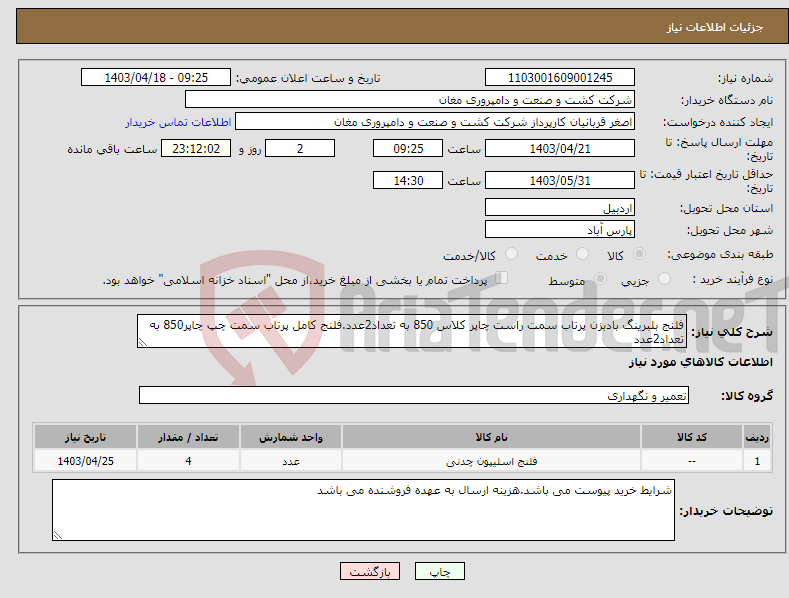
Task: Click the چاپ (print) button
Action: click(x=439, y=571)
